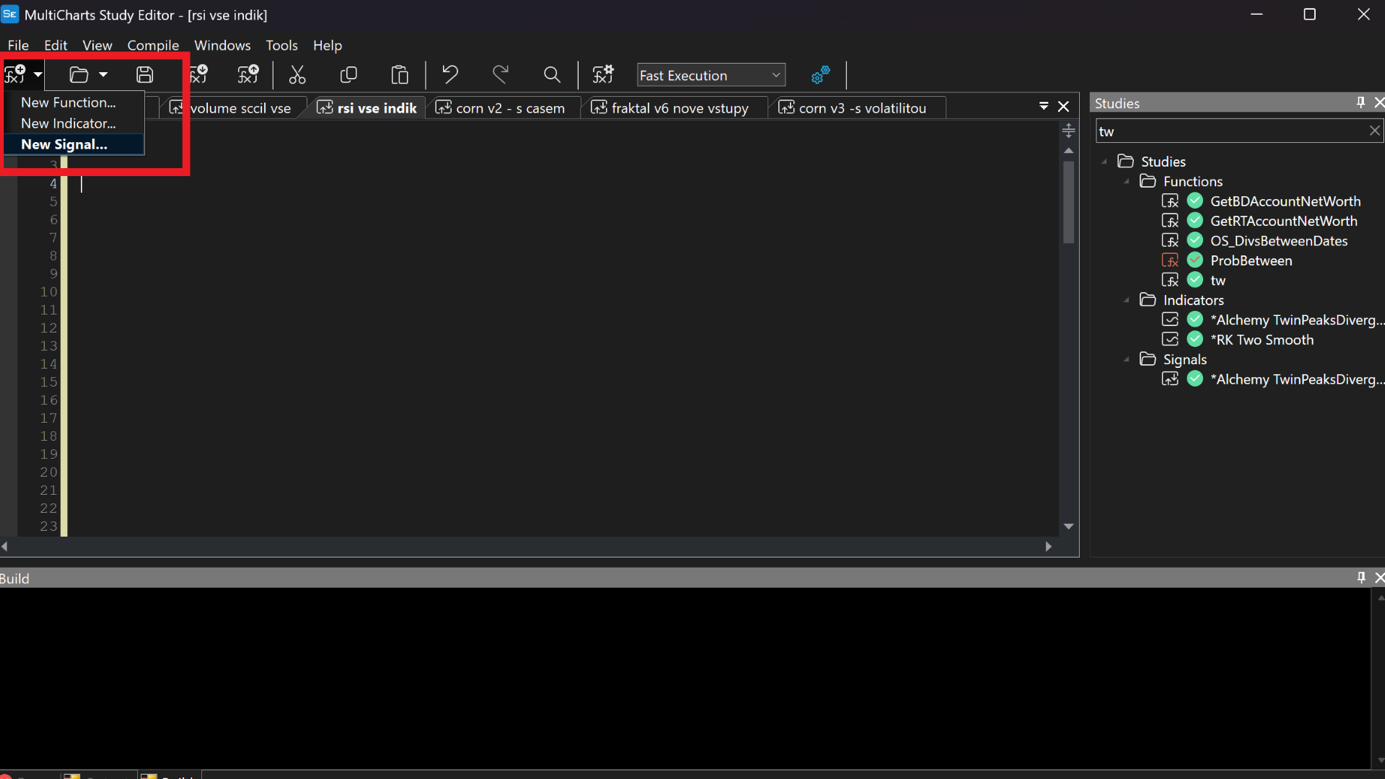Click the editor vertical scrollbar thumb

pyautogui.click(x=1069, y=203)
